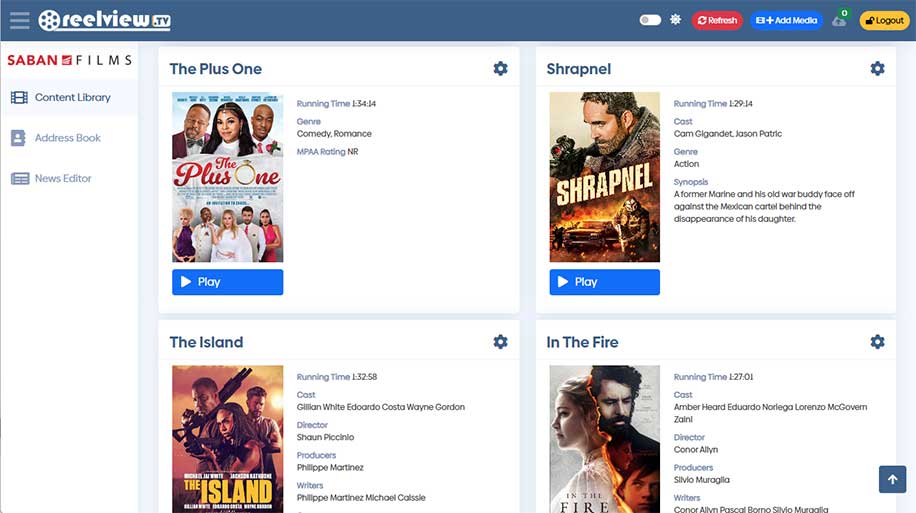This screenshot has height=513, width=916.
Task: Click the Logout button
Action: [x=884, y=20]
